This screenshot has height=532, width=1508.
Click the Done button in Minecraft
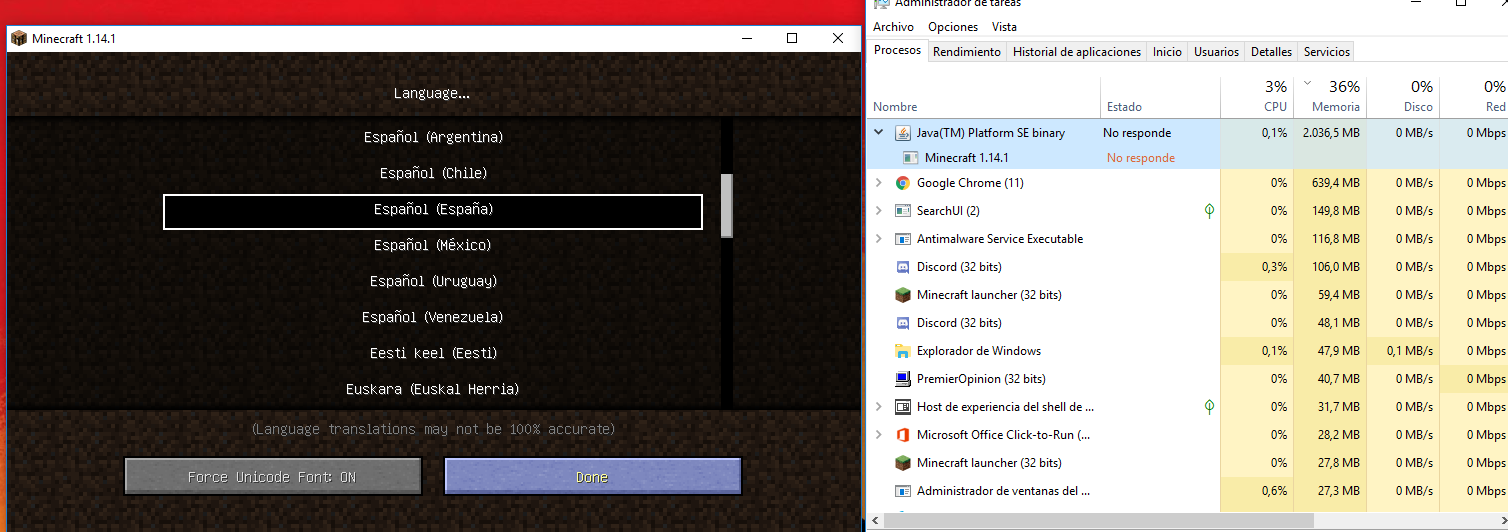592,477
